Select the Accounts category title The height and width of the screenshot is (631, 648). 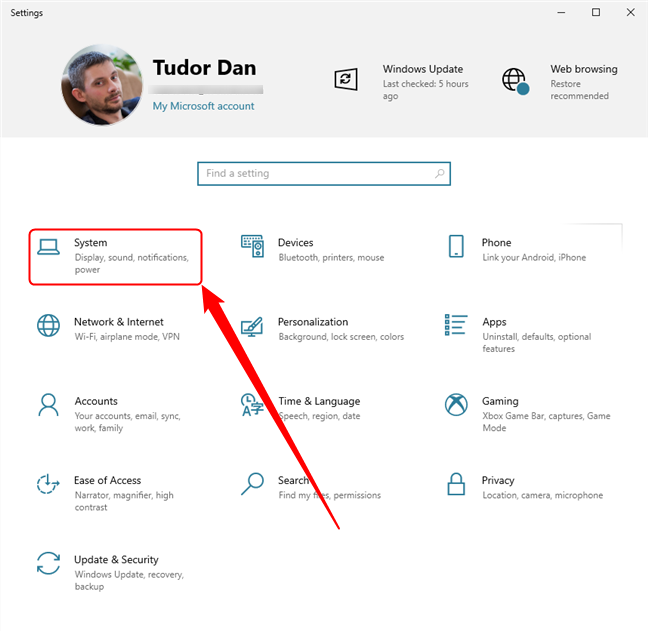point(96,401)
